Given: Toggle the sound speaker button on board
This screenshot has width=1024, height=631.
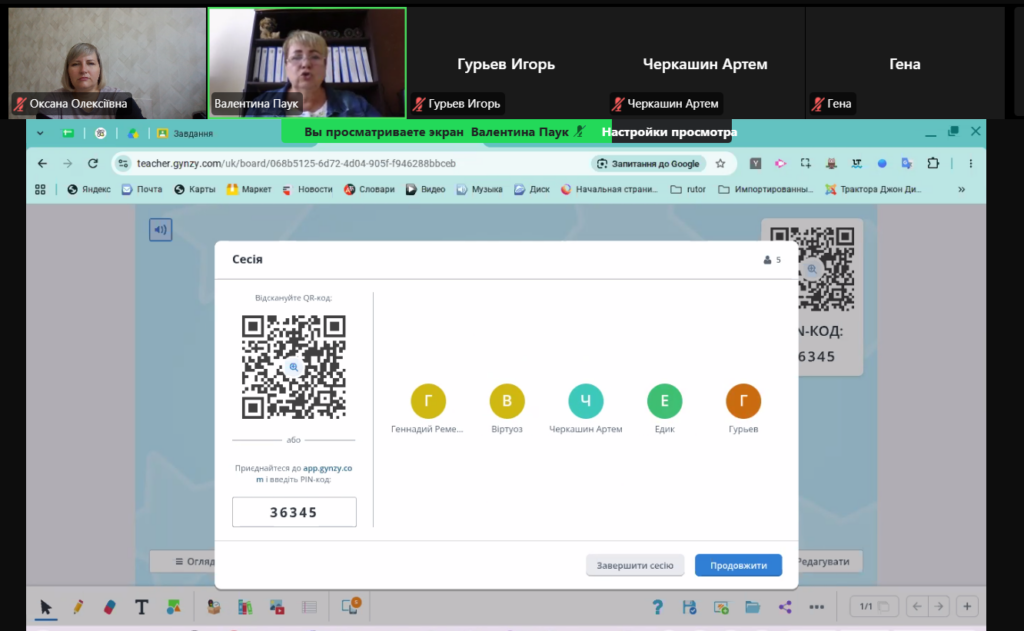Looking at the screenshot, I should [160, 229].
